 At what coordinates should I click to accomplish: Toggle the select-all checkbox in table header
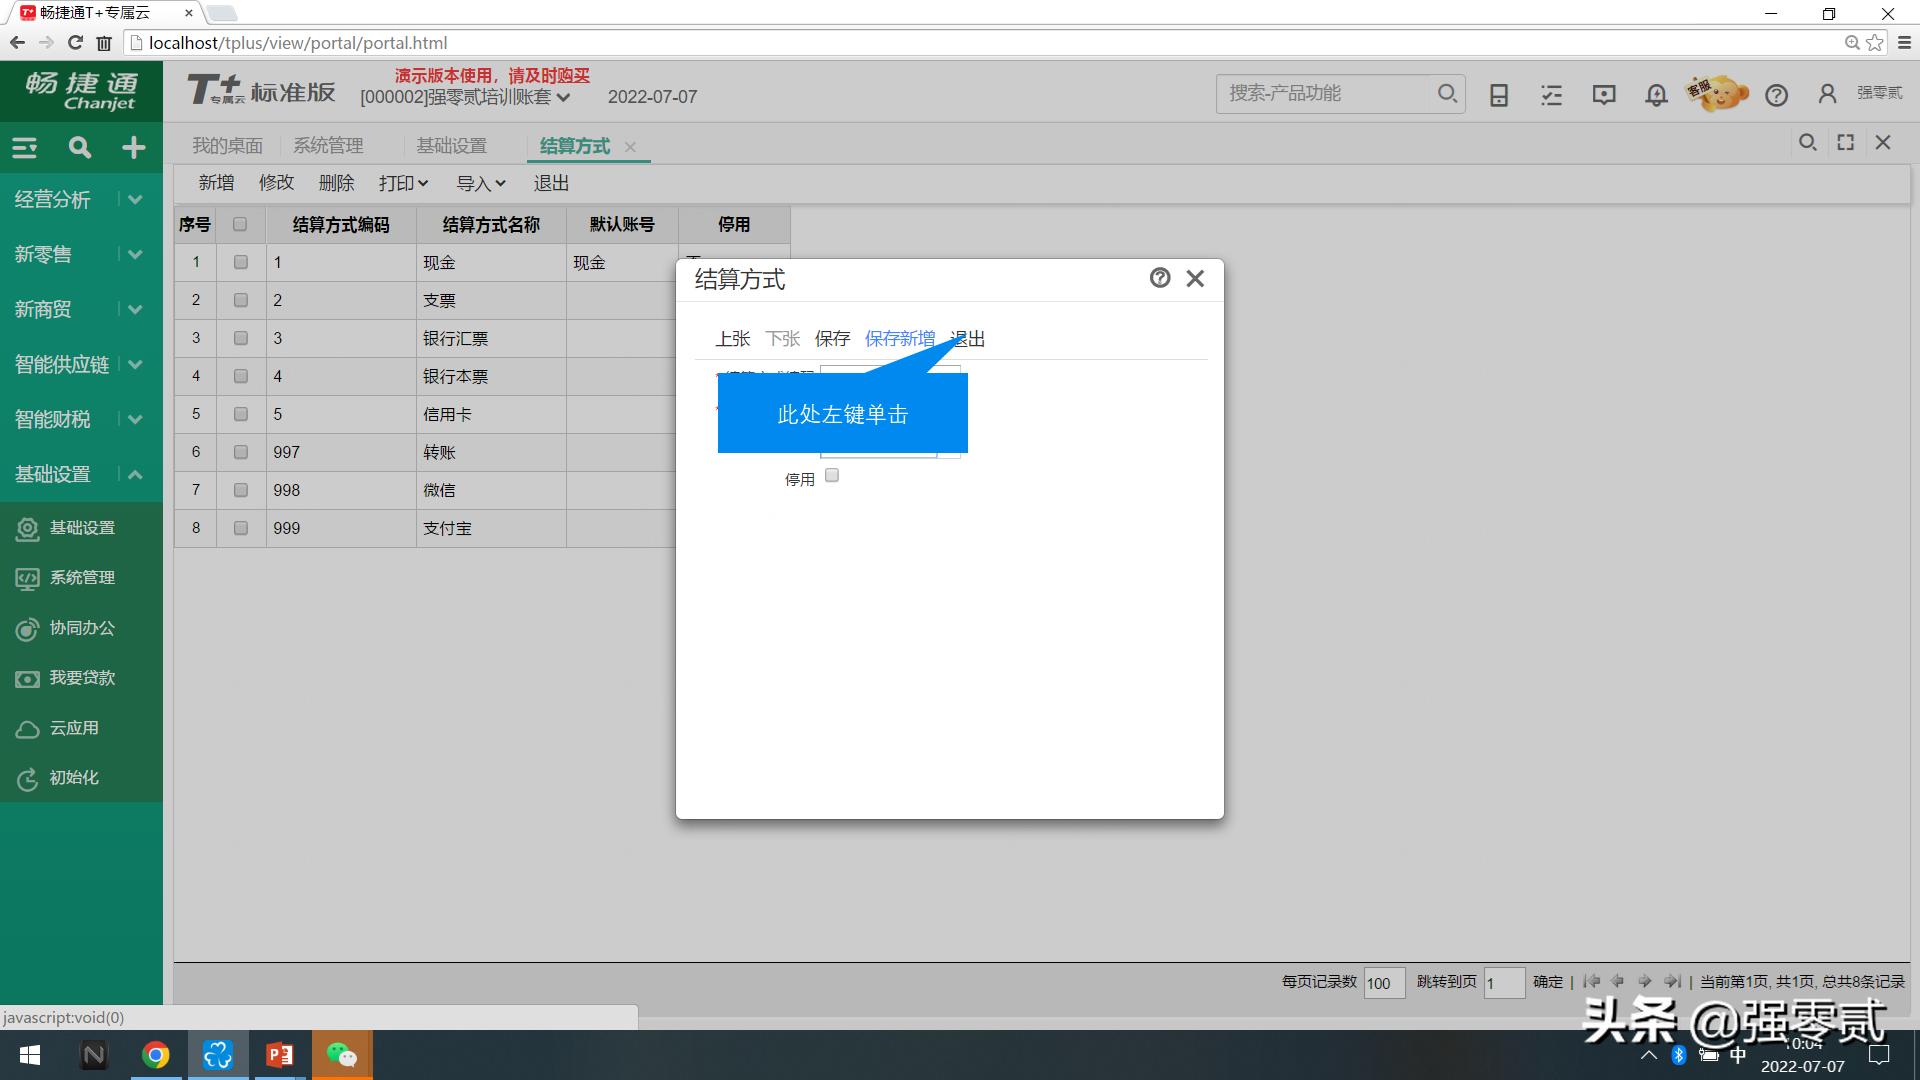[240, 224]
